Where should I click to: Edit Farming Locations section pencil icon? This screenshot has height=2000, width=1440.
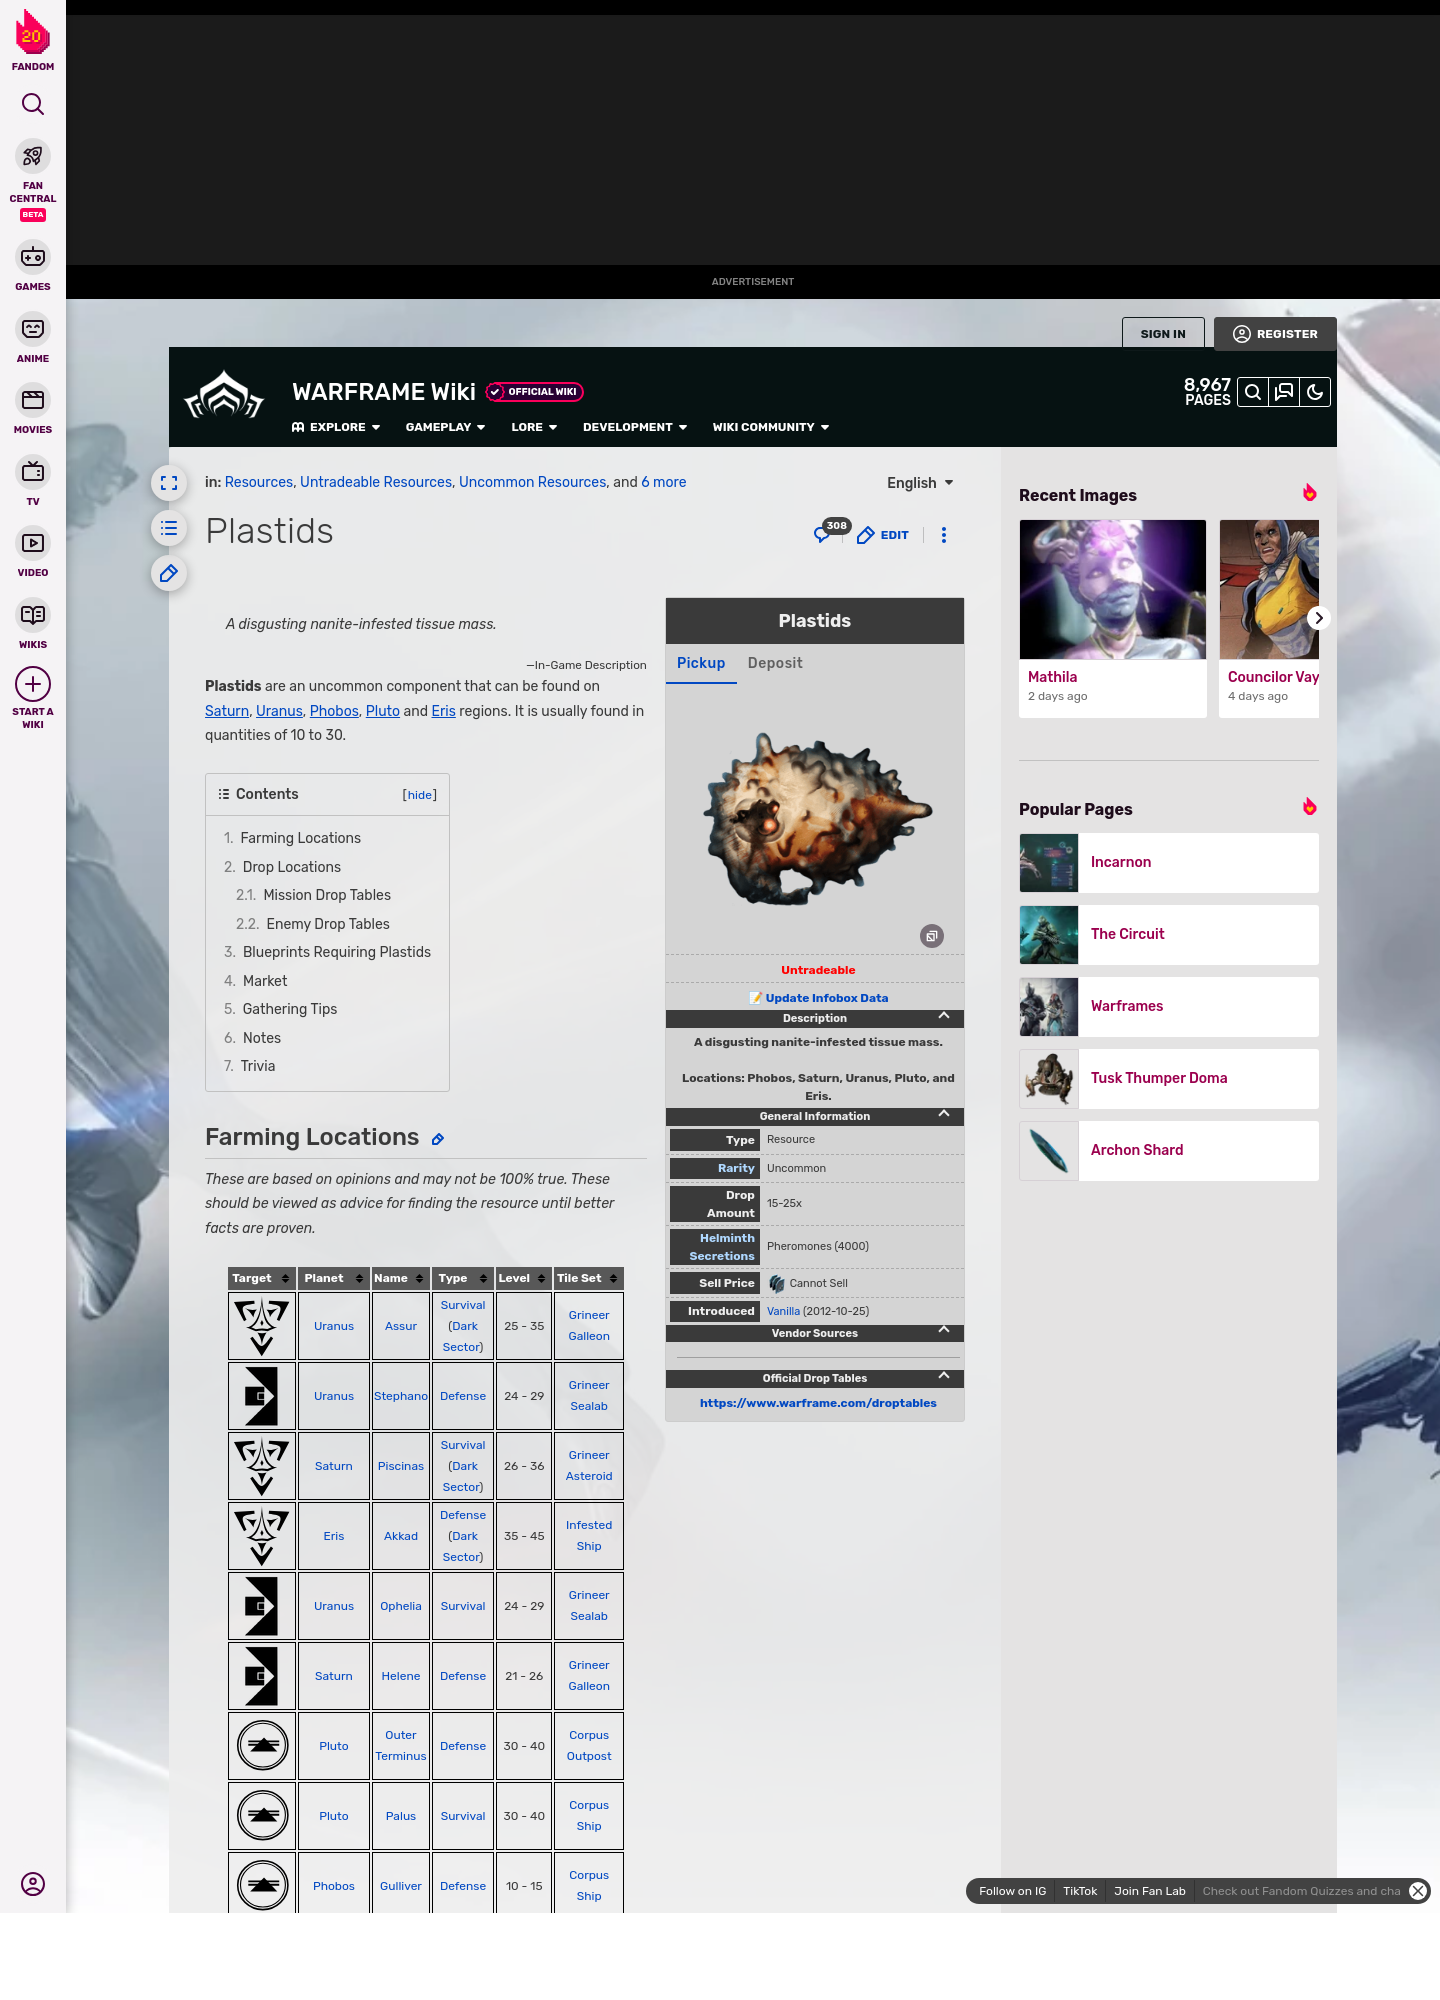(438, 1139)
